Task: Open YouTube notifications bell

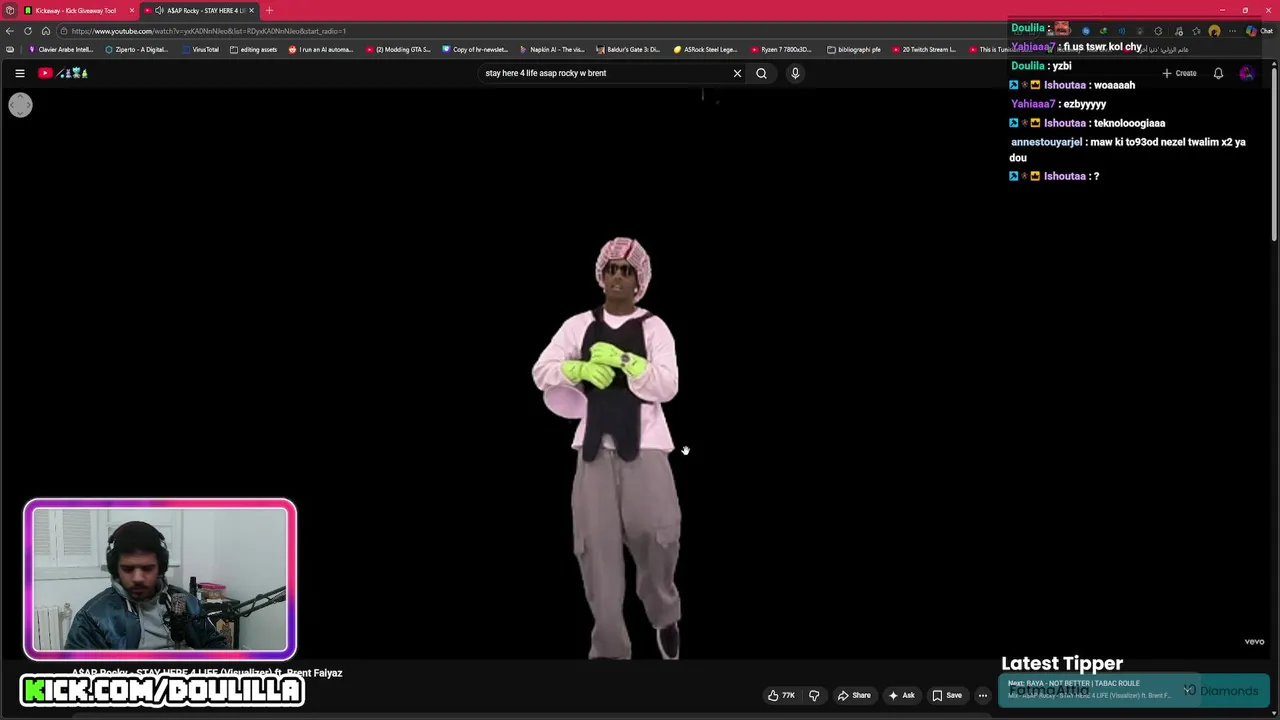Action: tap(1218, 73)
